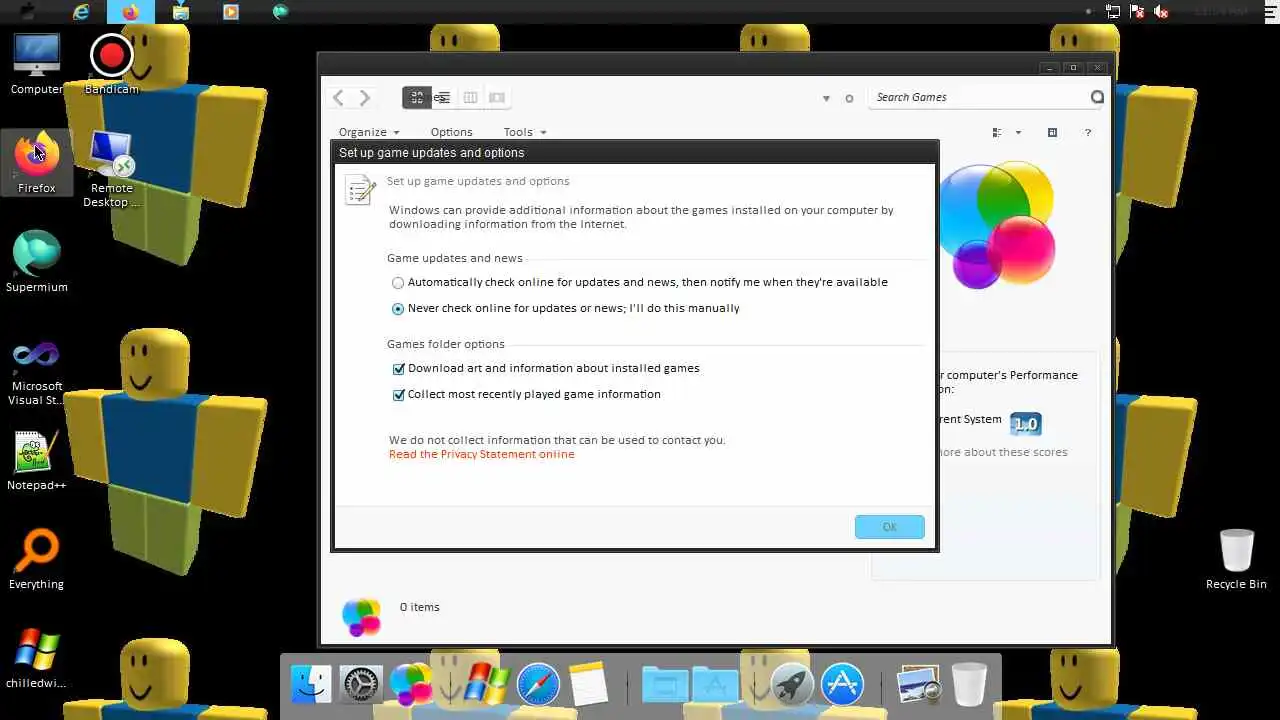This screenshot has width=1280, height=720.
Task: Navigate forward in Games window
Action: pyautogui.click(x=365, y=97)
